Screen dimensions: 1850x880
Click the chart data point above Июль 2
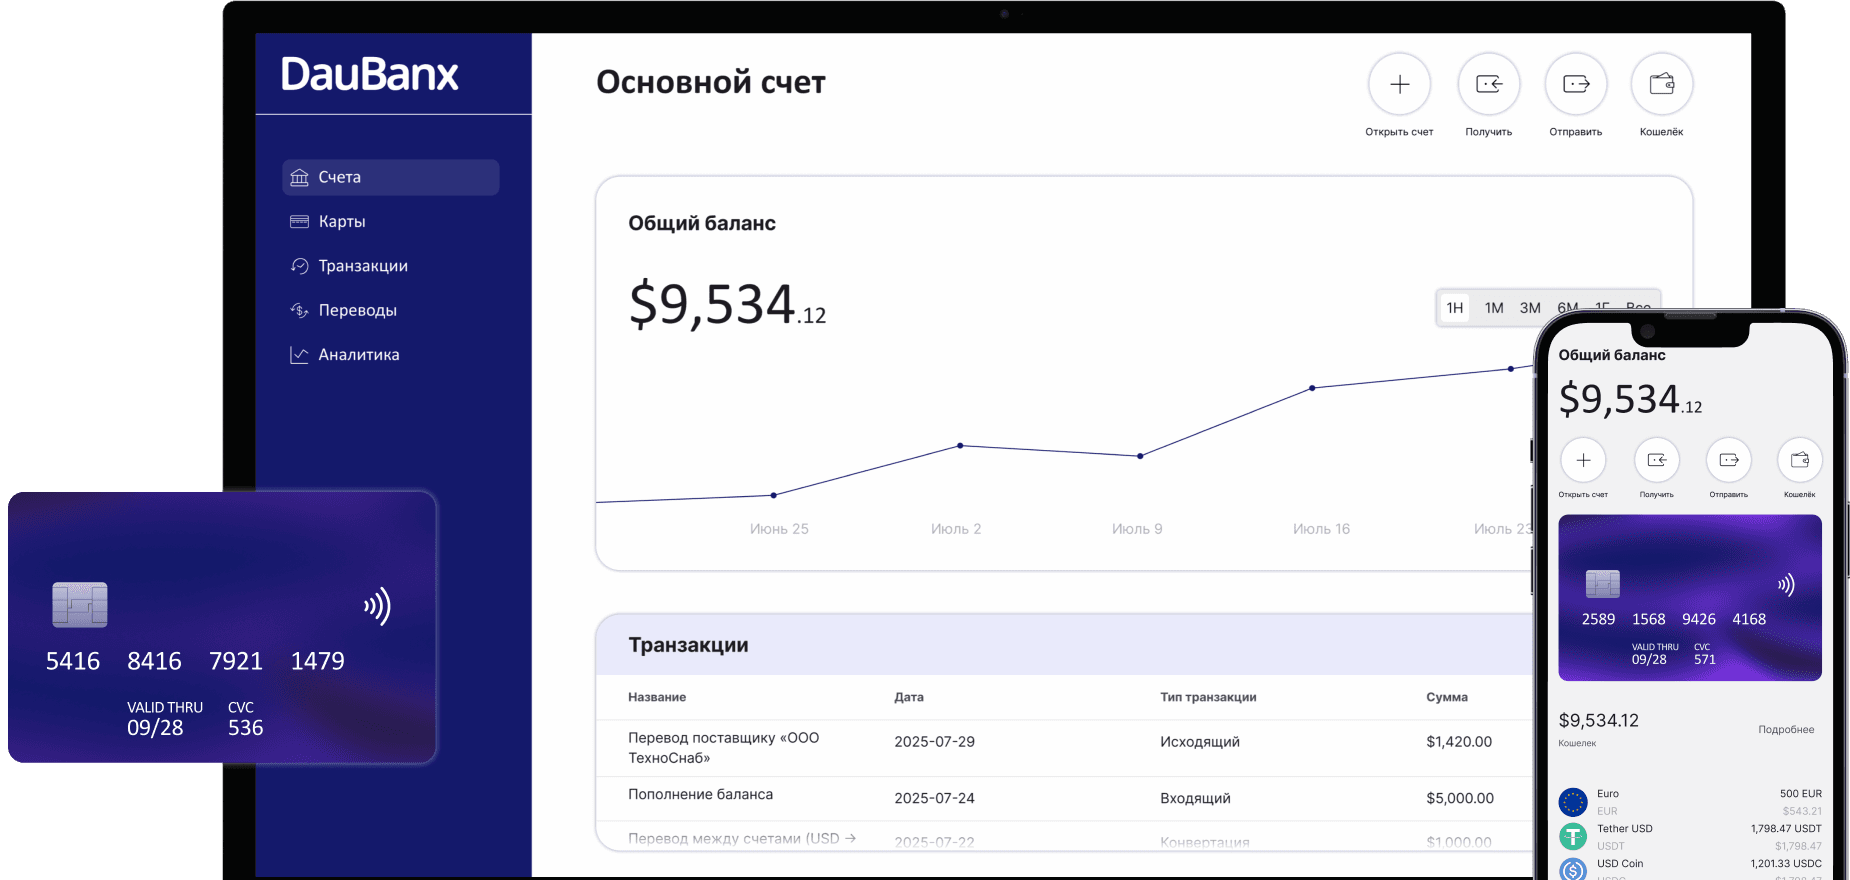coord(960,445)
